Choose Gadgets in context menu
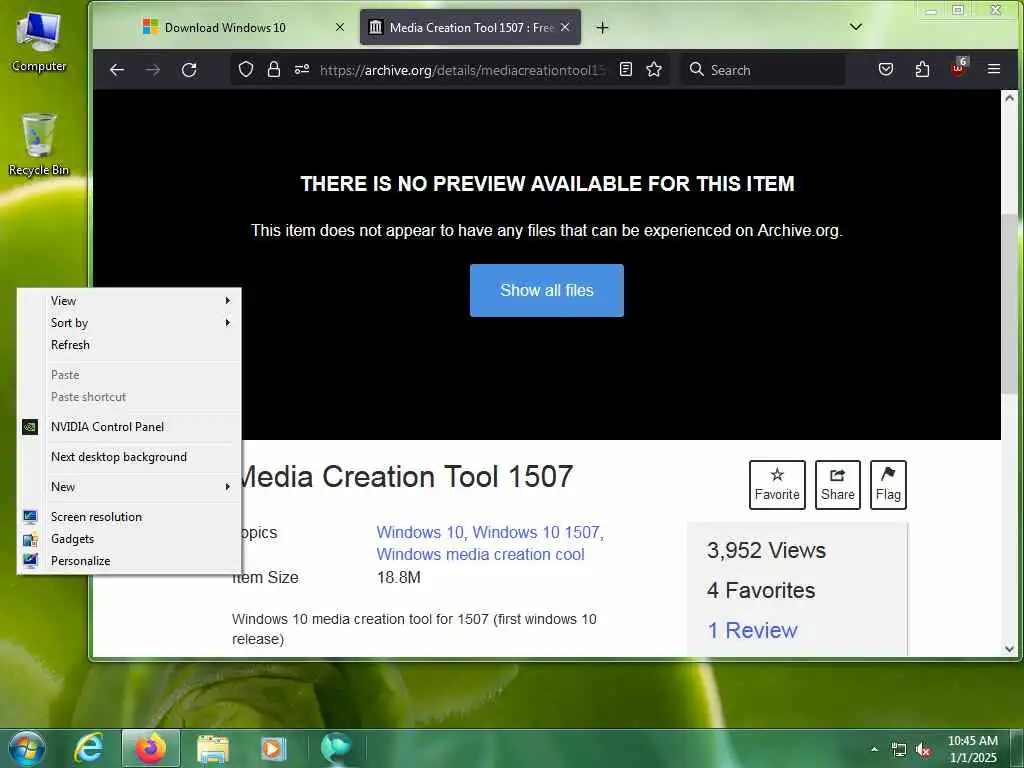Image resolution: width=1024 pixels, height=768 pixels. (129, 539)
